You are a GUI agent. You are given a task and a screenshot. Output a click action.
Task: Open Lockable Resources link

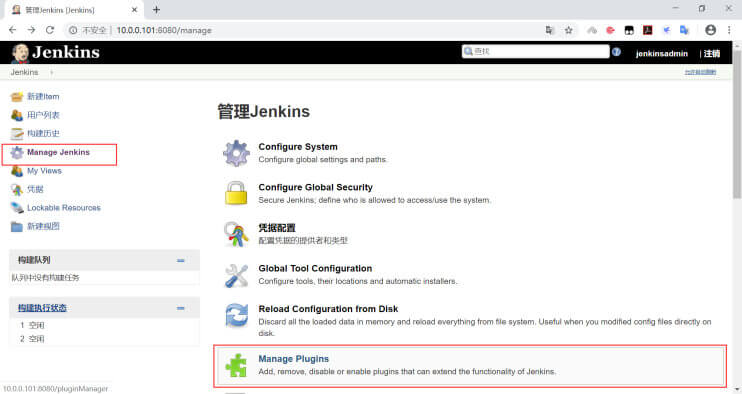(x=63, y=208)
